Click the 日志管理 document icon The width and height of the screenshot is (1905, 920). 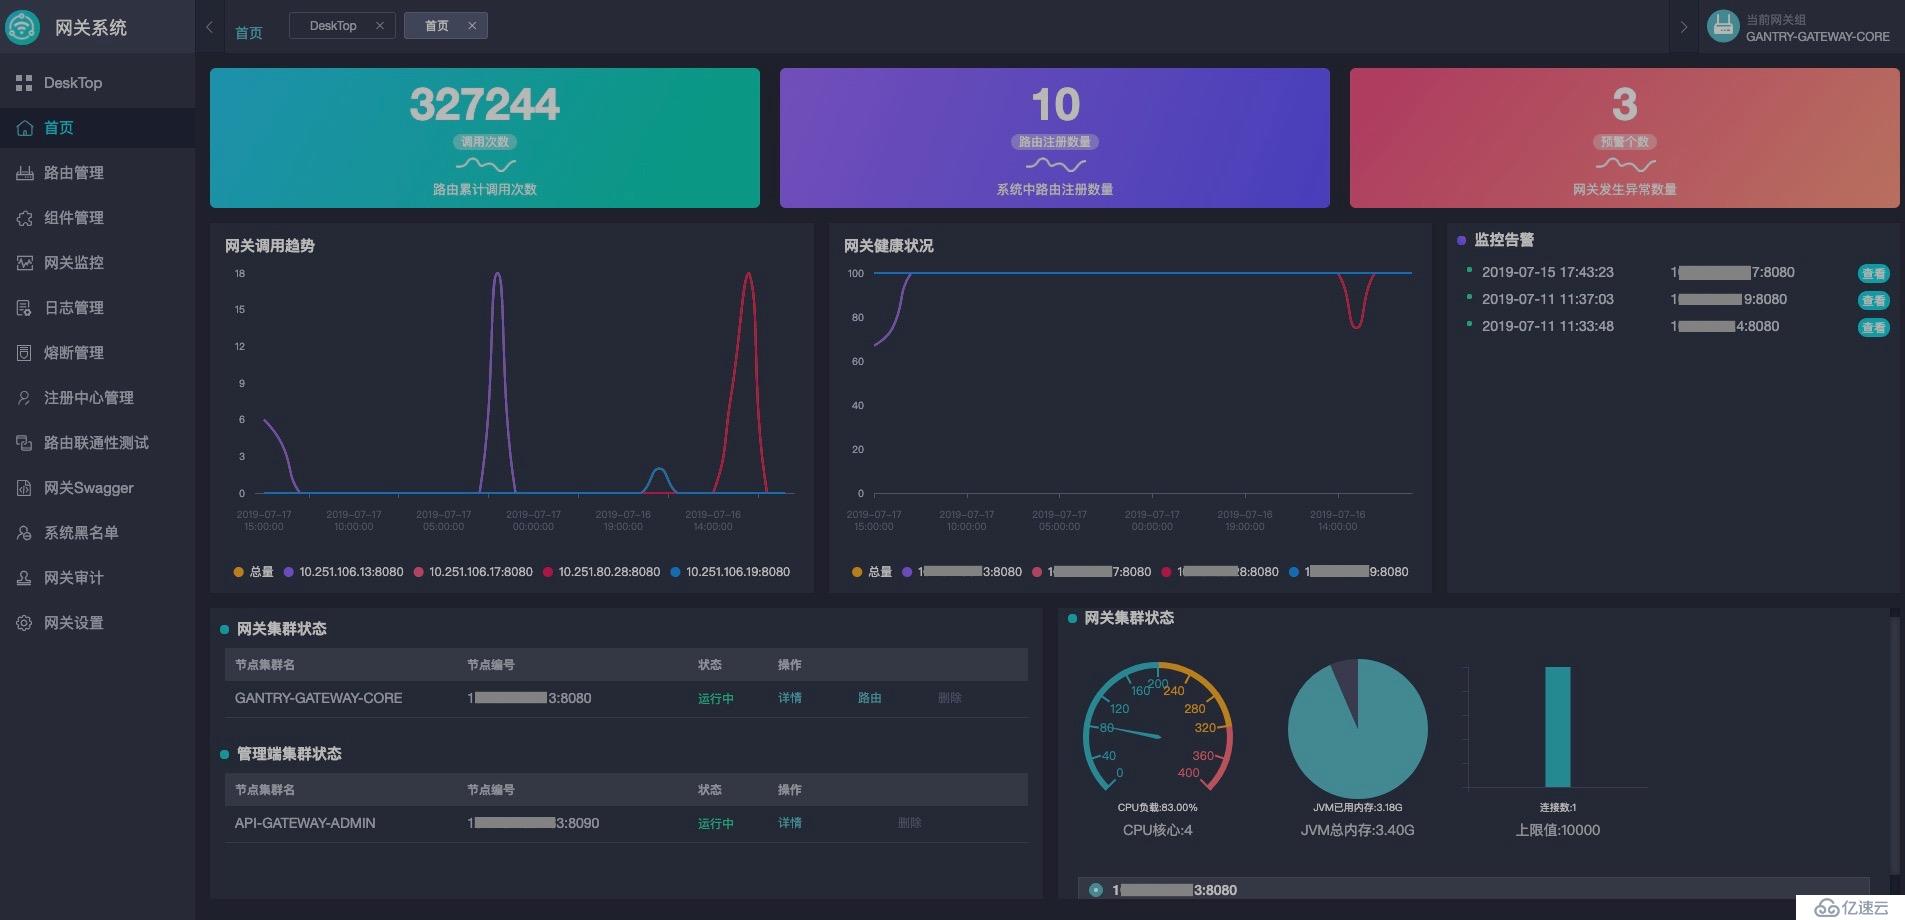[x=25, y=308]
